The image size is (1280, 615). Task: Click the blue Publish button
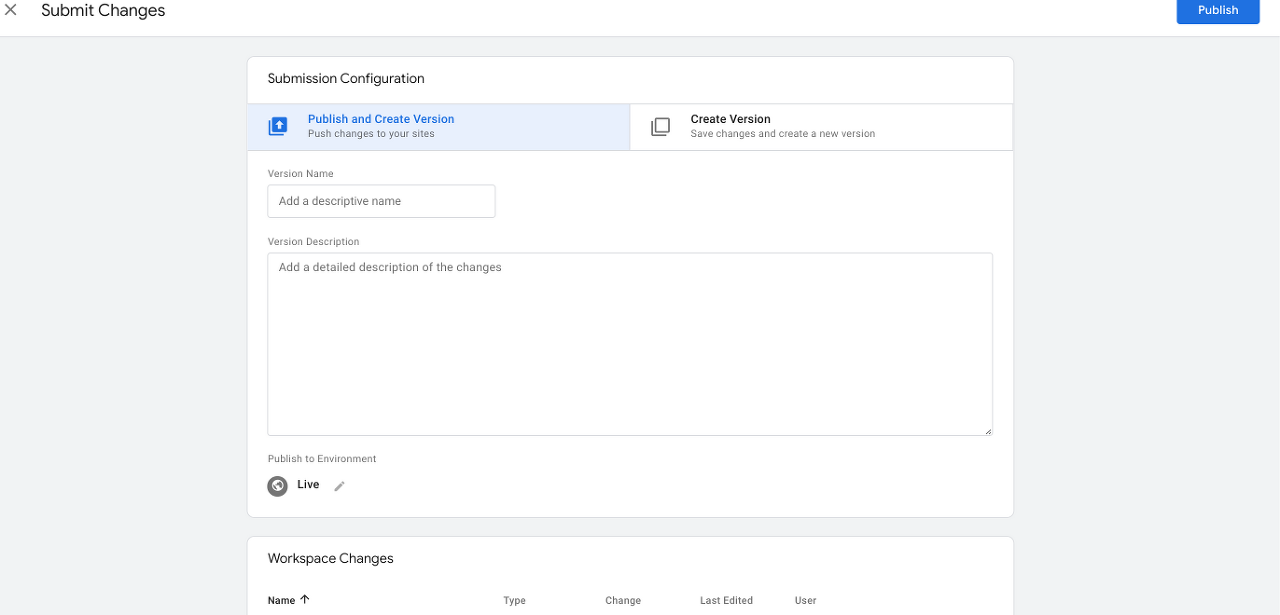(x=1218, y=10)
